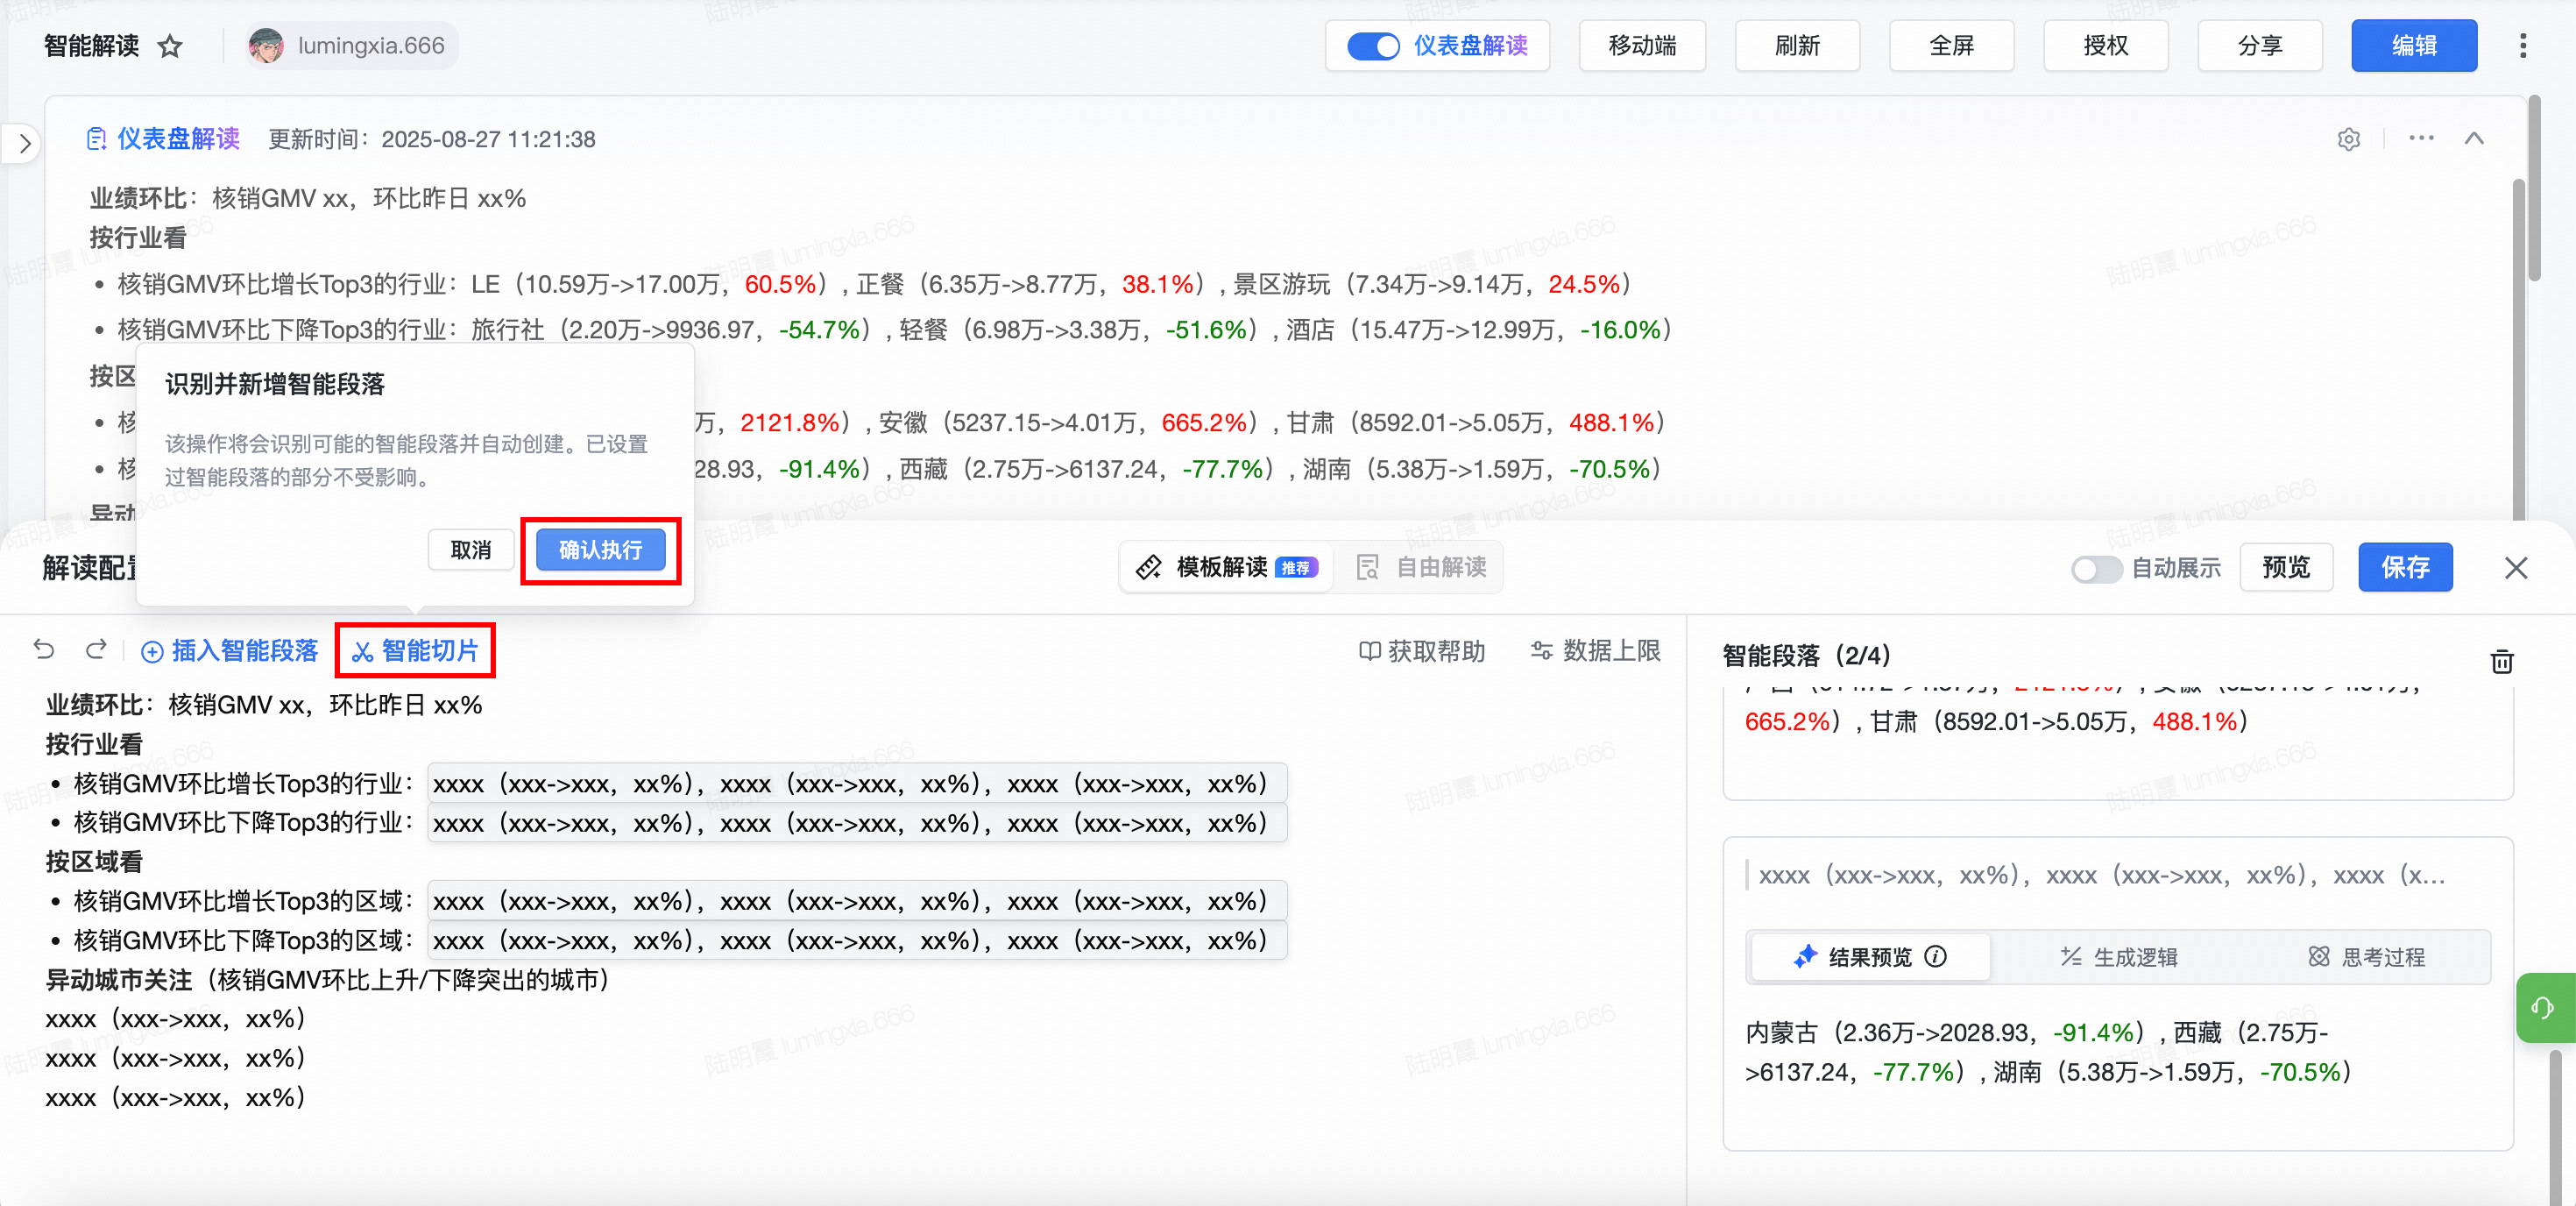
Task: Switch to the 自由解读 tab
Action: point(1421,568)
